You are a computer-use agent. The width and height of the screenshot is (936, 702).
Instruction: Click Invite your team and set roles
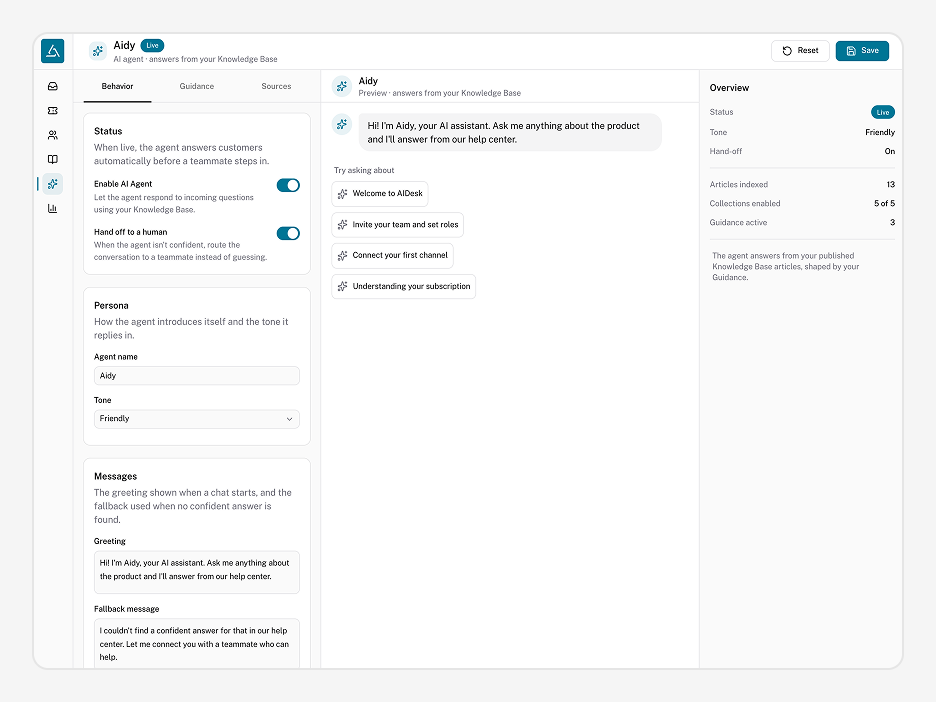pyautogui.click(x=398, y=224)
